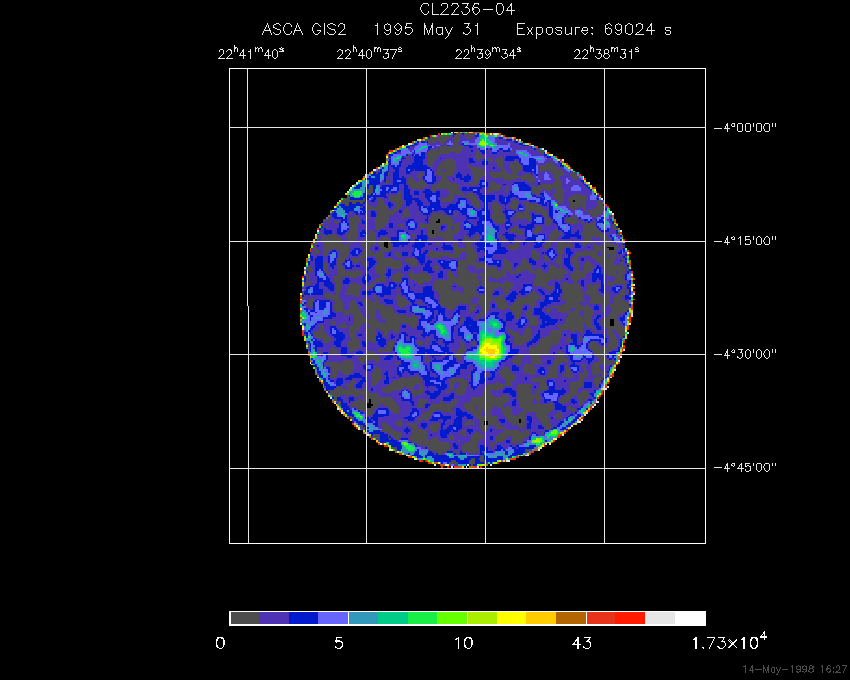Click the 22h41m40s right ascension label
This screenshot has height=680, width=850.
pos(250,54)
